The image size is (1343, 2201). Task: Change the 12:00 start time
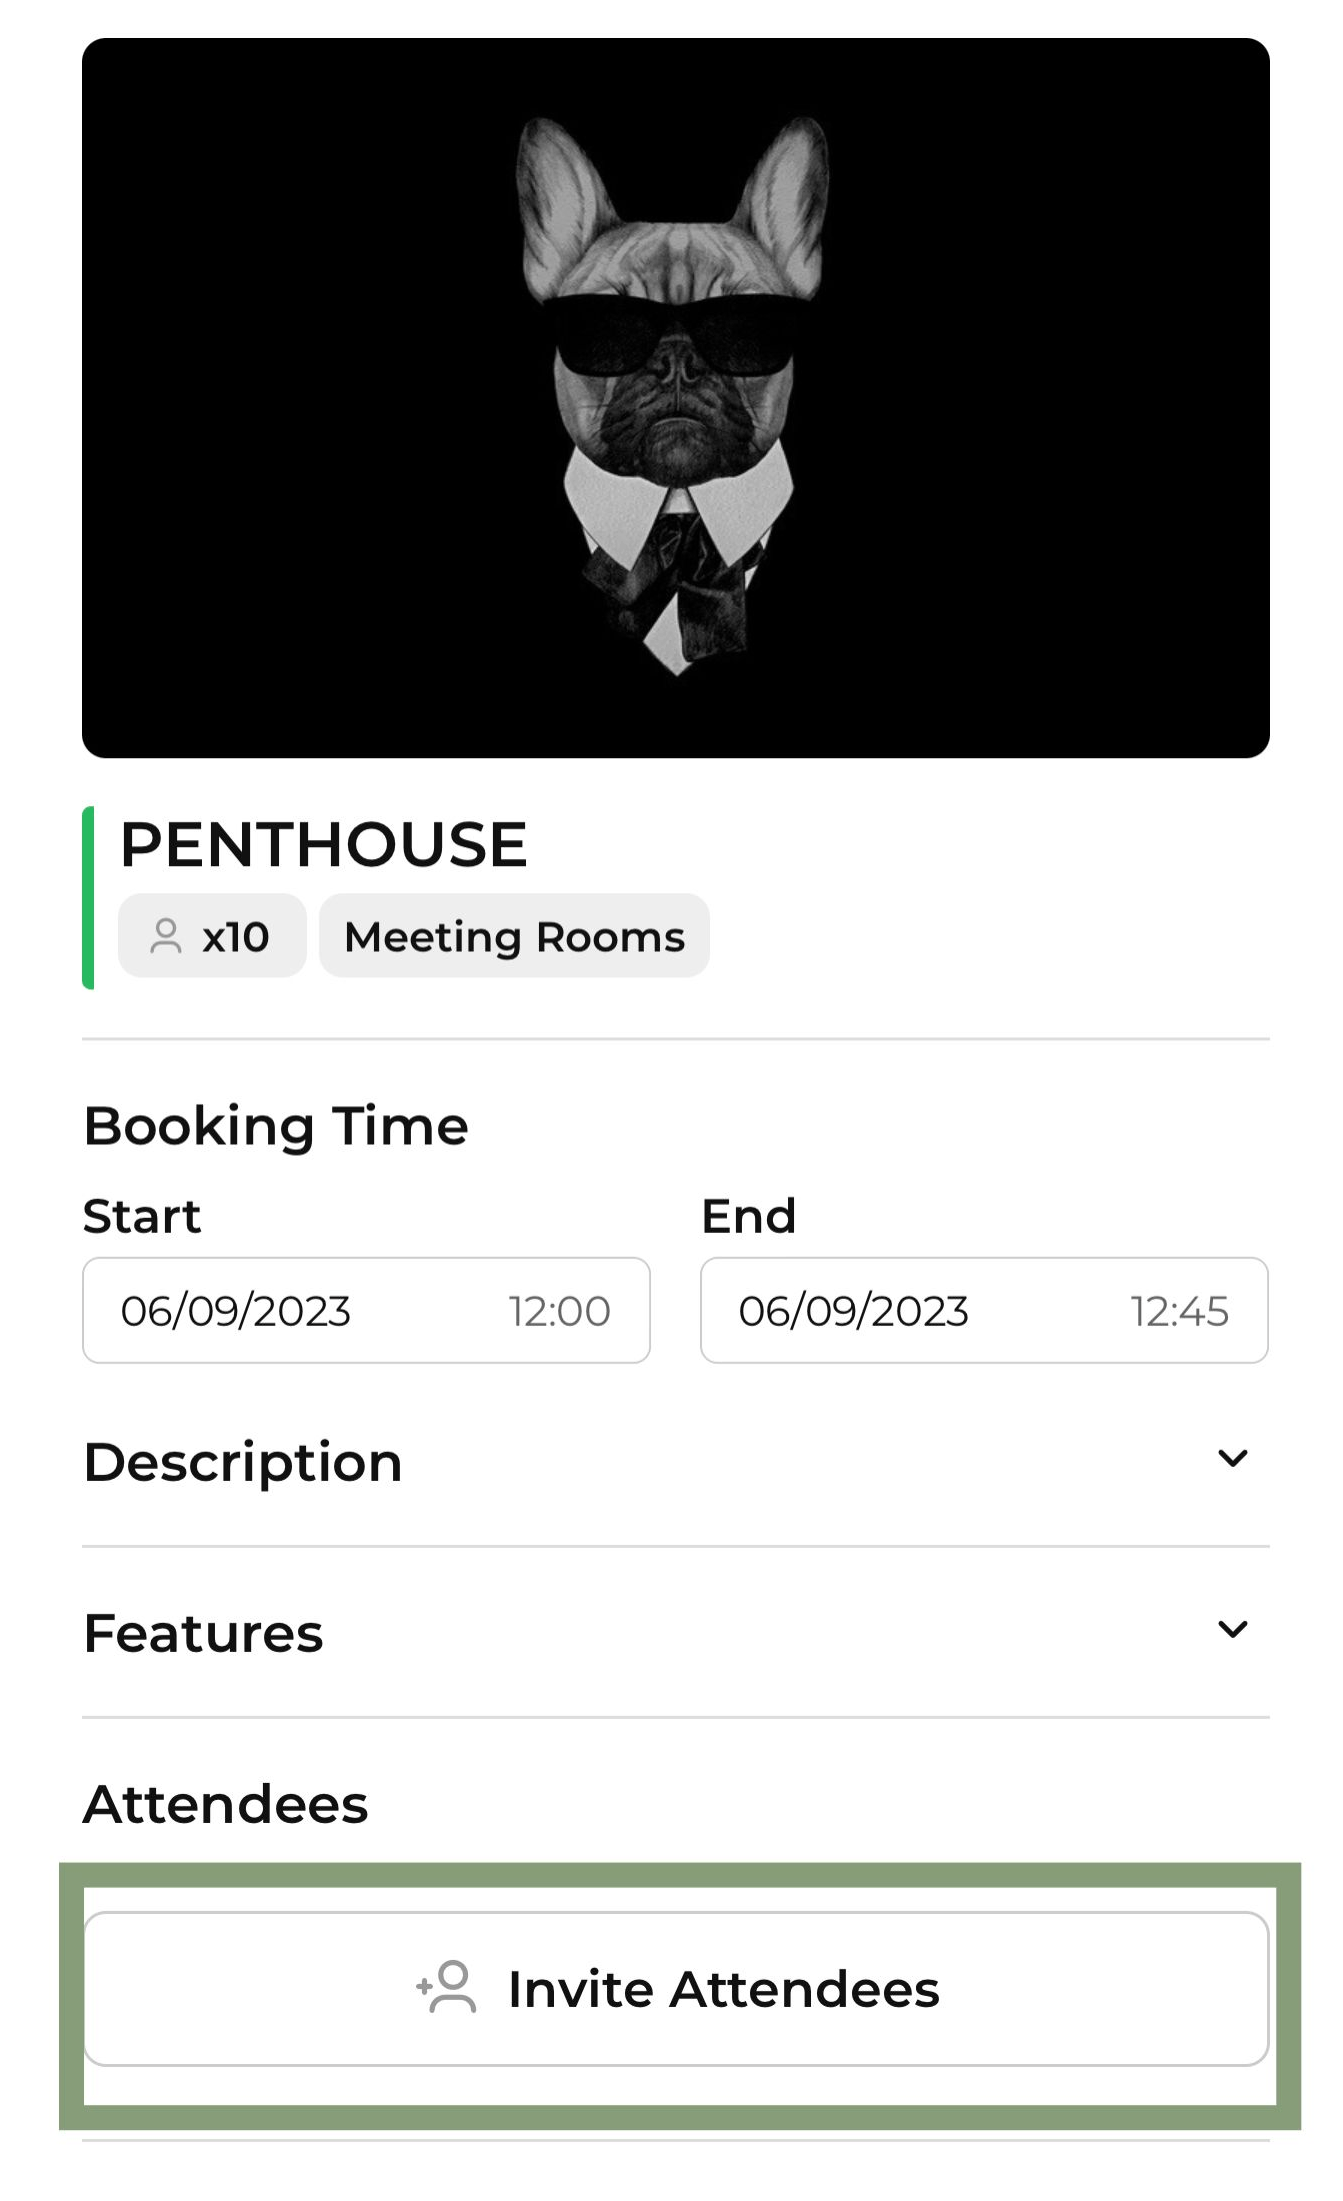(x=559, y=1311)
